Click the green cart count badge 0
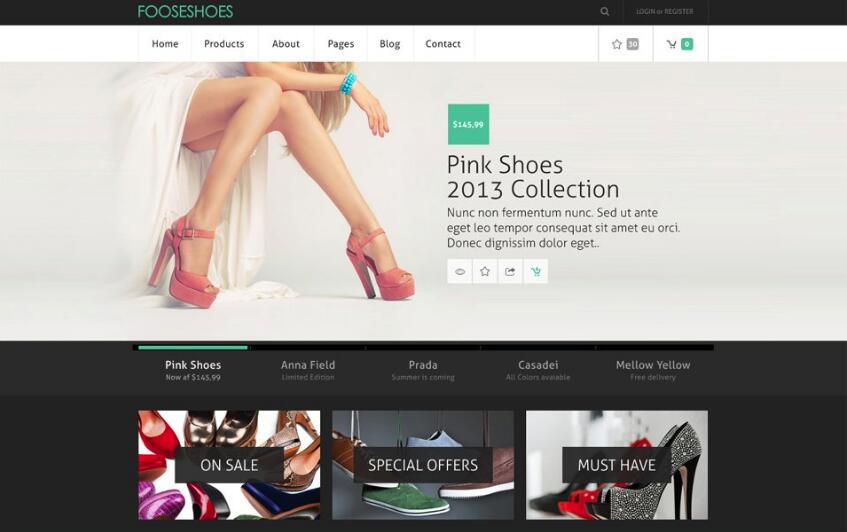Screen dimensions: 847x532 pos(687,44)
